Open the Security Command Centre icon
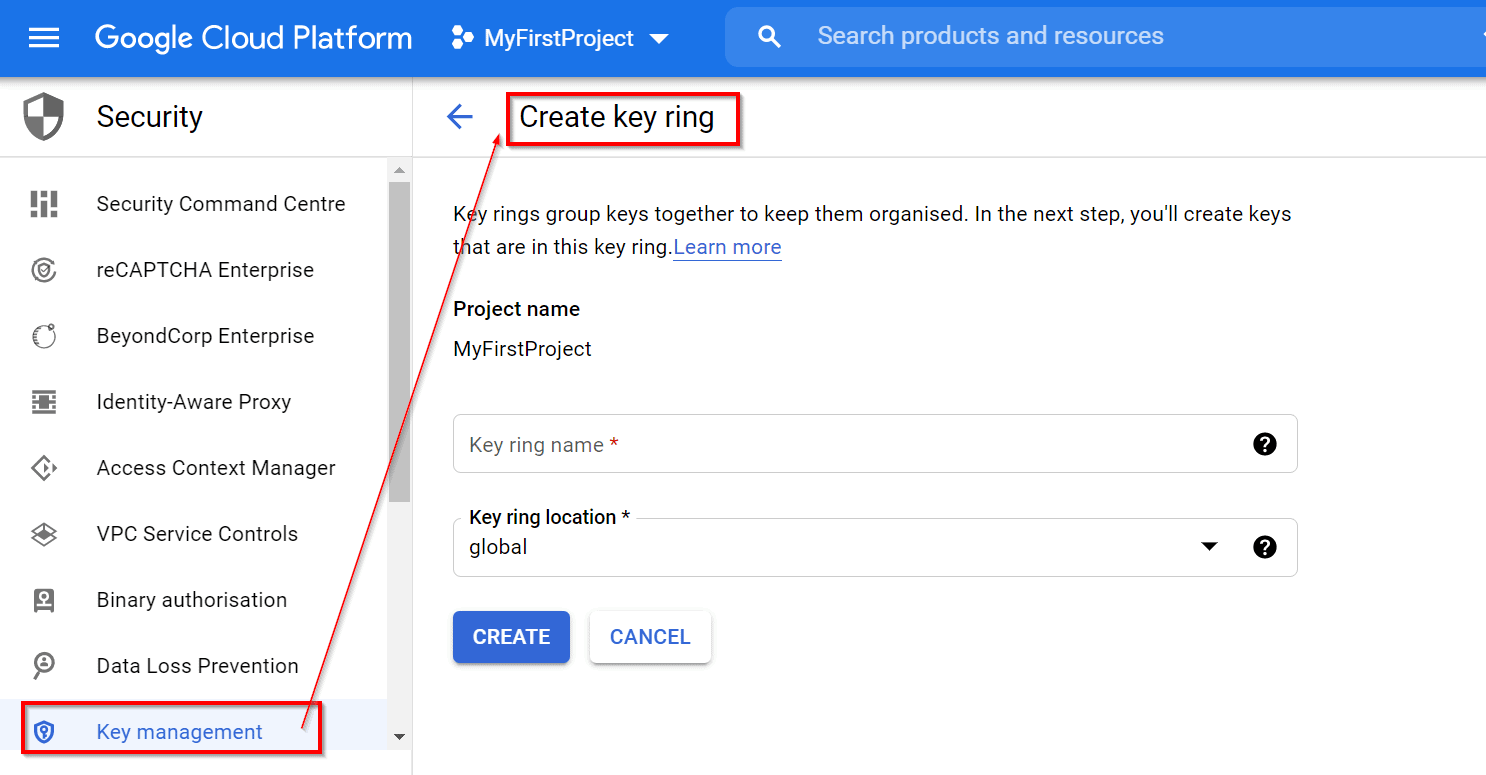The width and height of the screenshot is (1486, 775). point(44,204)
